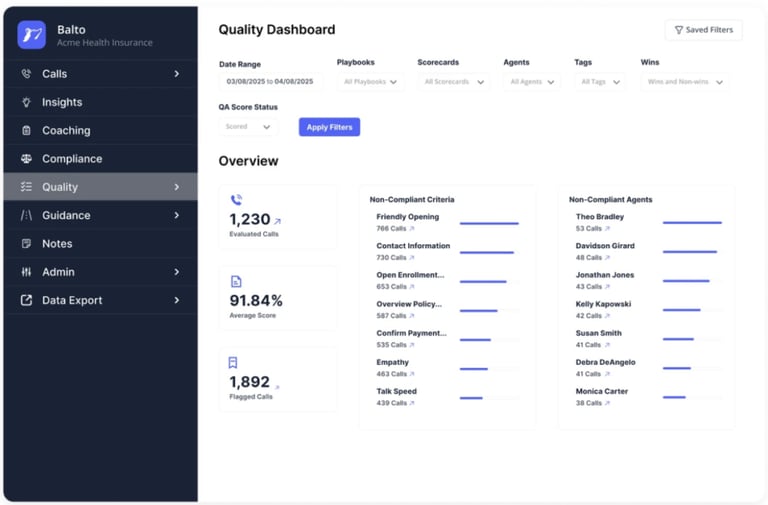Click the Balto logo icon

click(32, 35)
